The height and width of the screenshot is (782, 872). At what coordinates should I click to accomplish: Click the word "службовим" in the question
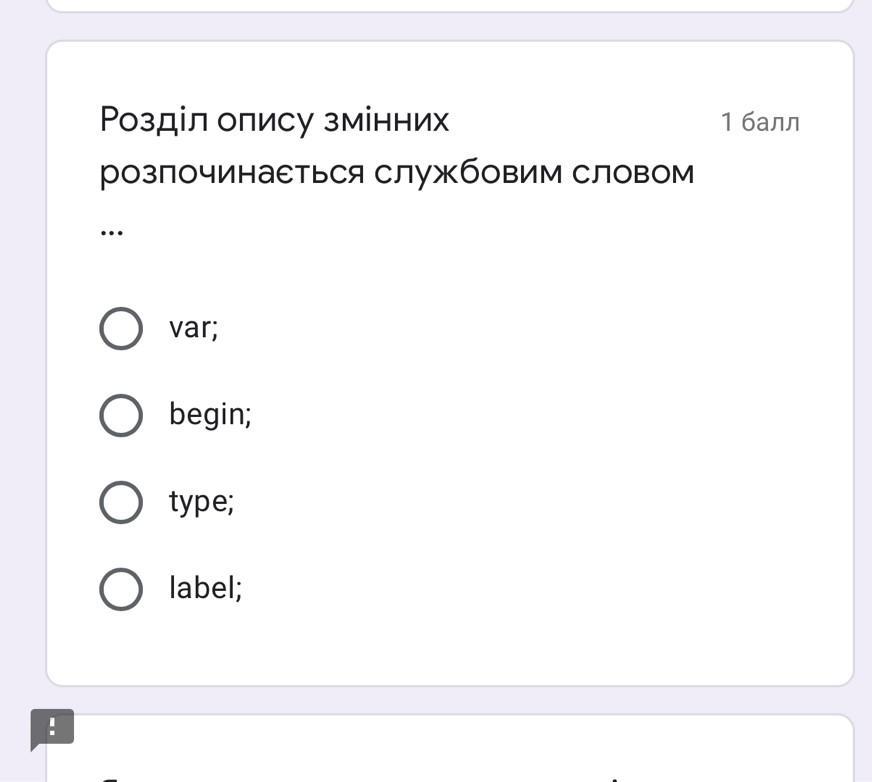468,172
